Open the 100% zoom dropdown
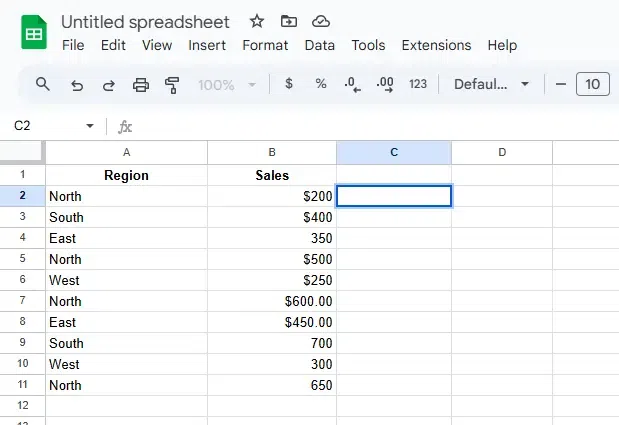The image size is (619, 425). [227, 84]
